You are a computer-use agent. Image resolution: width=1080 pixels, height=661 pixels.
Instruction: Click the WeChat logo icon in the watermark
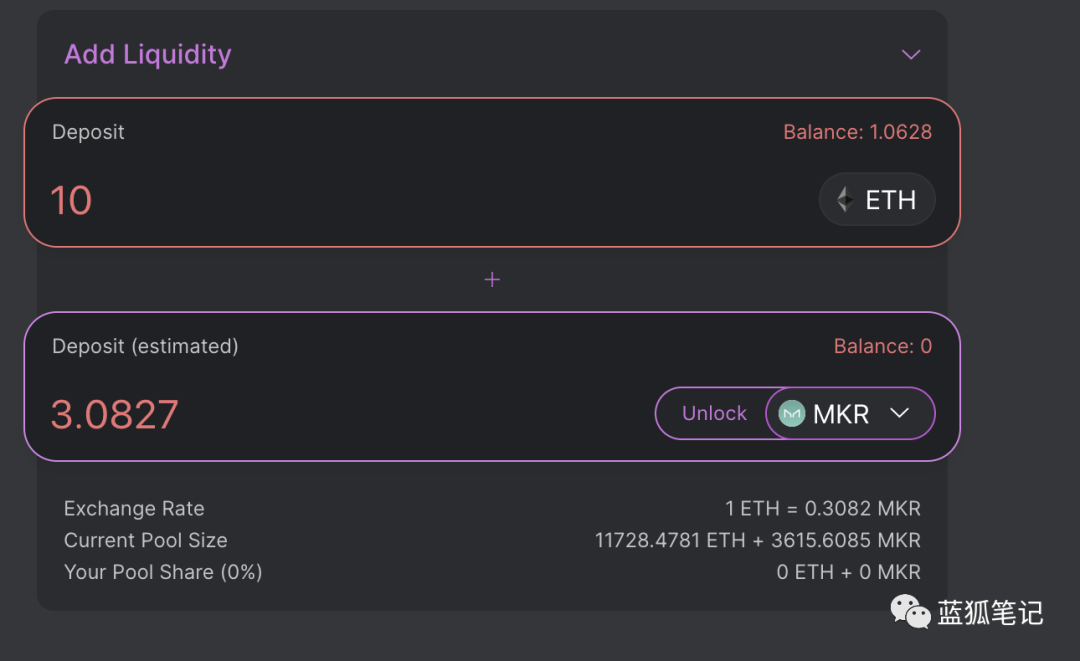coord(910,611)
